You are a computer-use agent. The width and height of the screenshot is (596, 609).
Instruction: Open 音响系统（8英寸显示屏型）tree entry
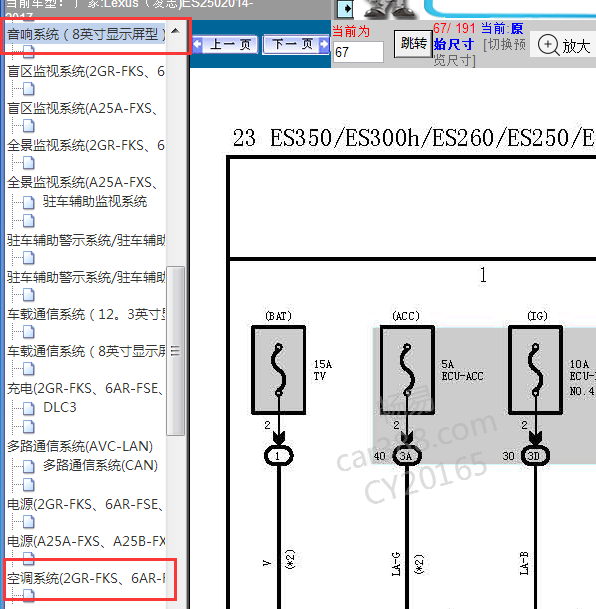[86, 34]
